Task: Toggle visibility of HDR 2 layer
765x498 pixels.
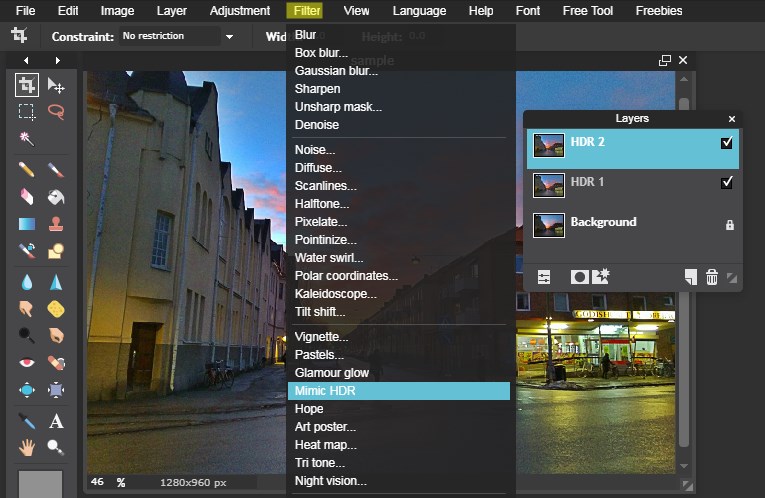Action: (726, 142)
